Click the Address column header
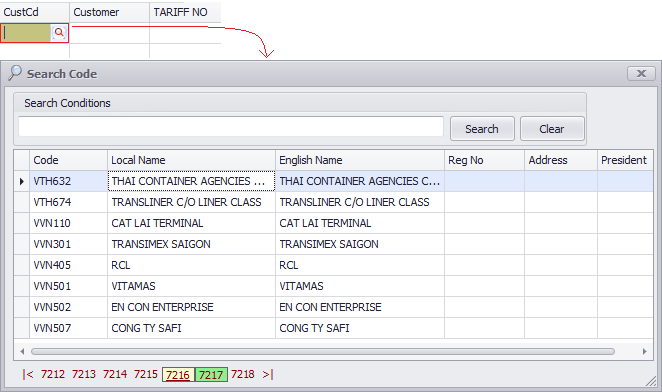This screenshot has width=662, height=392. [x=561, y=160]
